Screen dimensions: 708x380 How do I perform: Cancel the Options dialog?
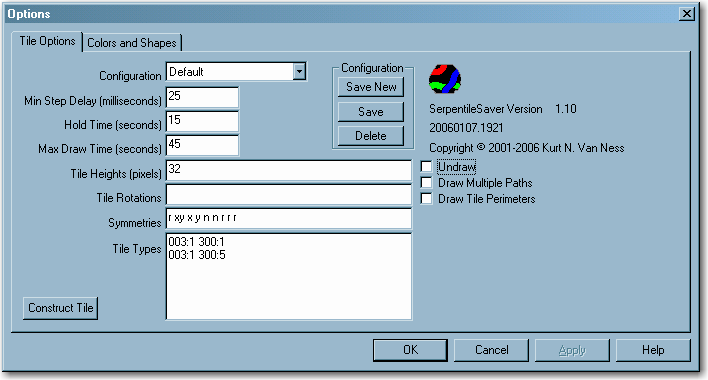click(x=491, y=350)
